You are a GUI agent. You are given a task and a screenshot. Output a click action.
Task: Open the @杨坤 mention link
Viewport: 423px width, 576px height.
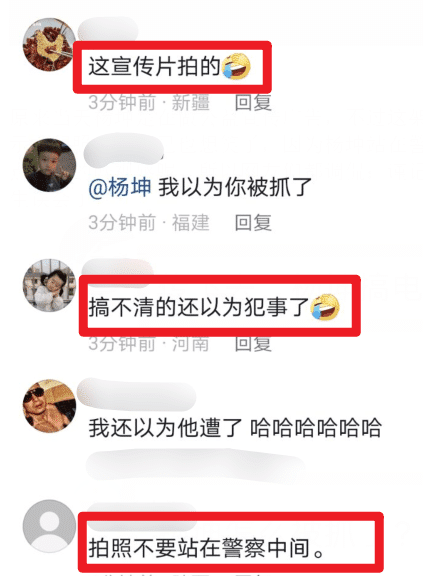pos(120,187)
